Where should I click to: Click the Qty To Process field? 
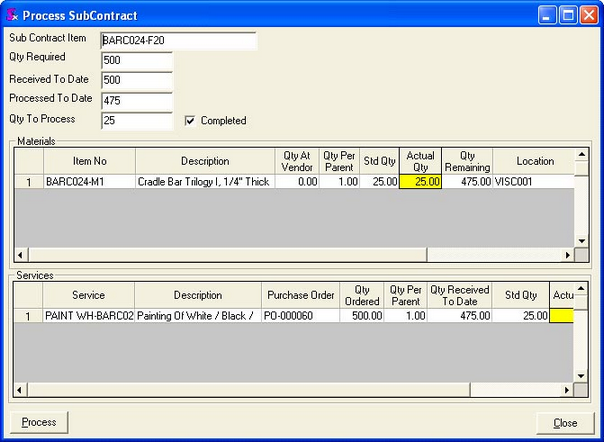click(136, 121)
